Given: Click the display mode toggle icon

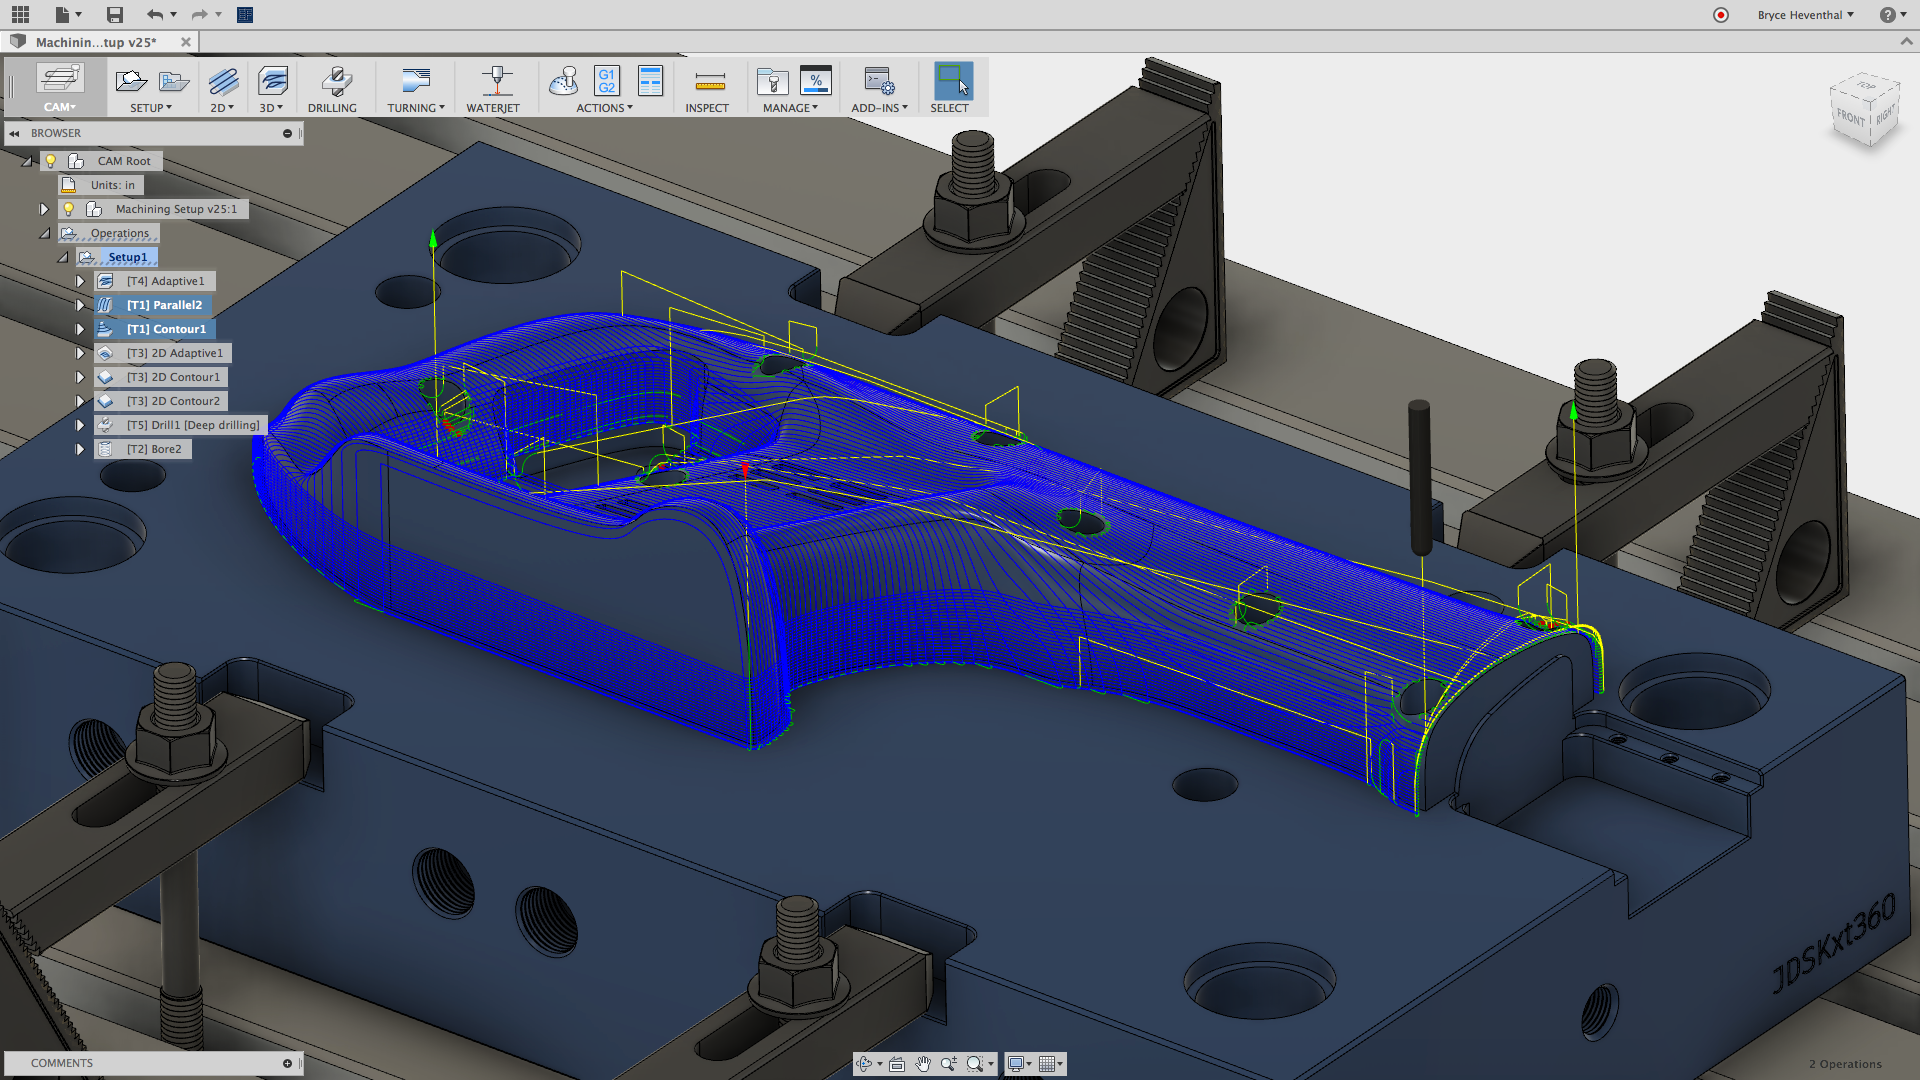Looking at the screenshot, I should click(1019, 1063).
